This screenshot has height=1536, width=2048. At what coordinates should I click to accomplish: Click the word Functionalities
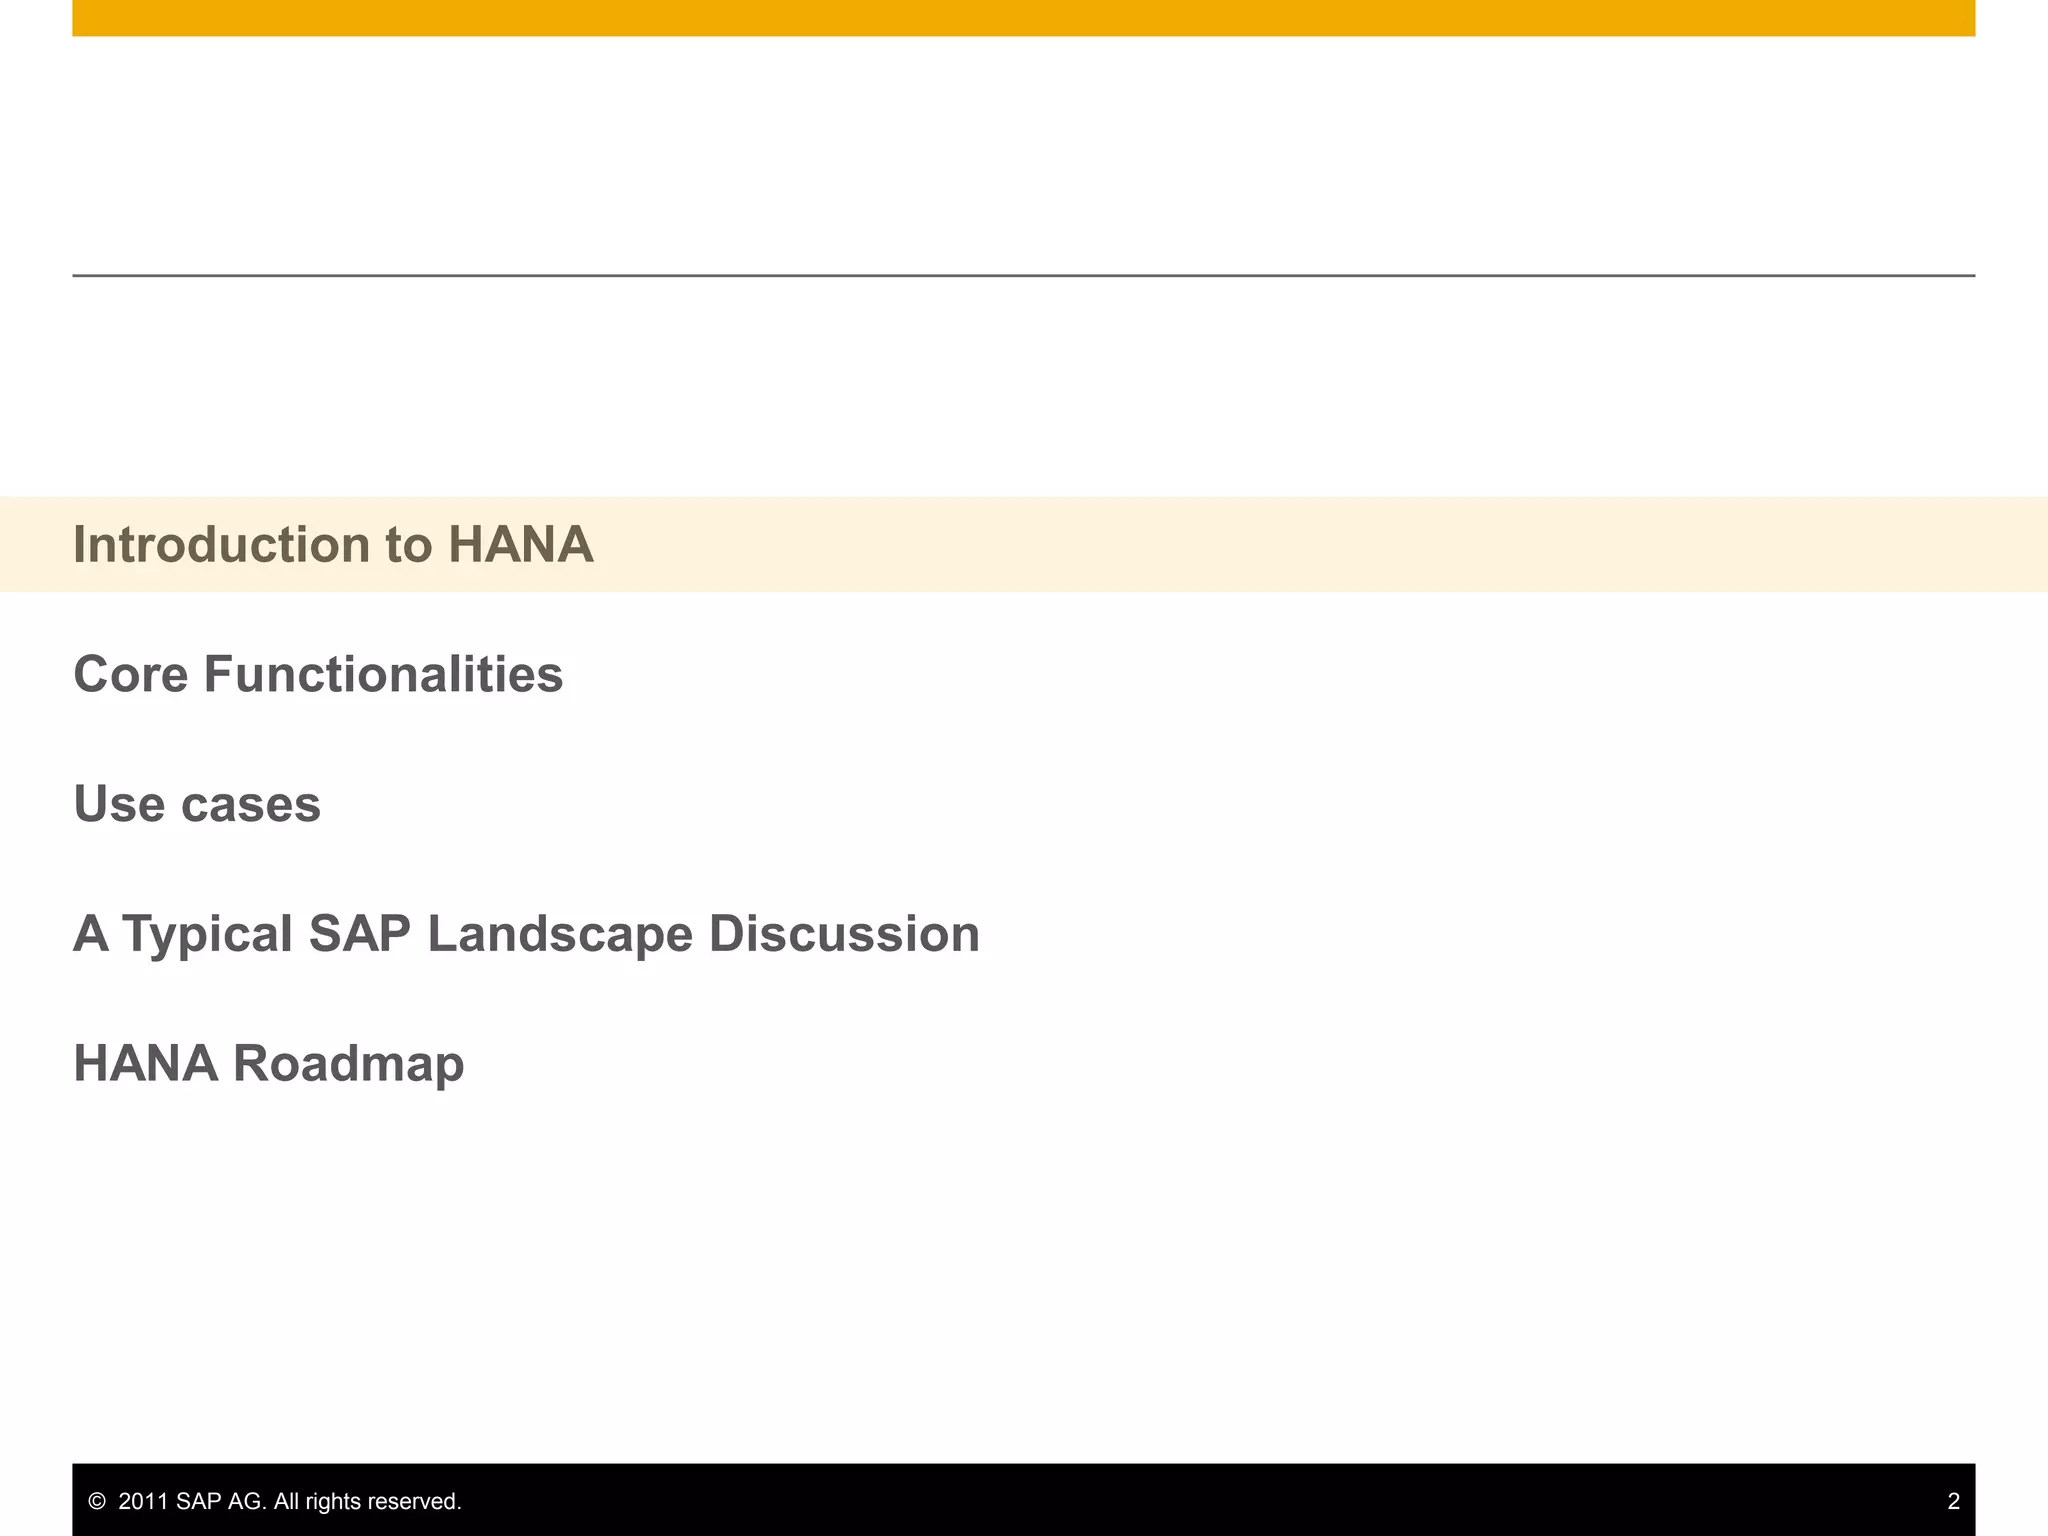tap(383, 674)
